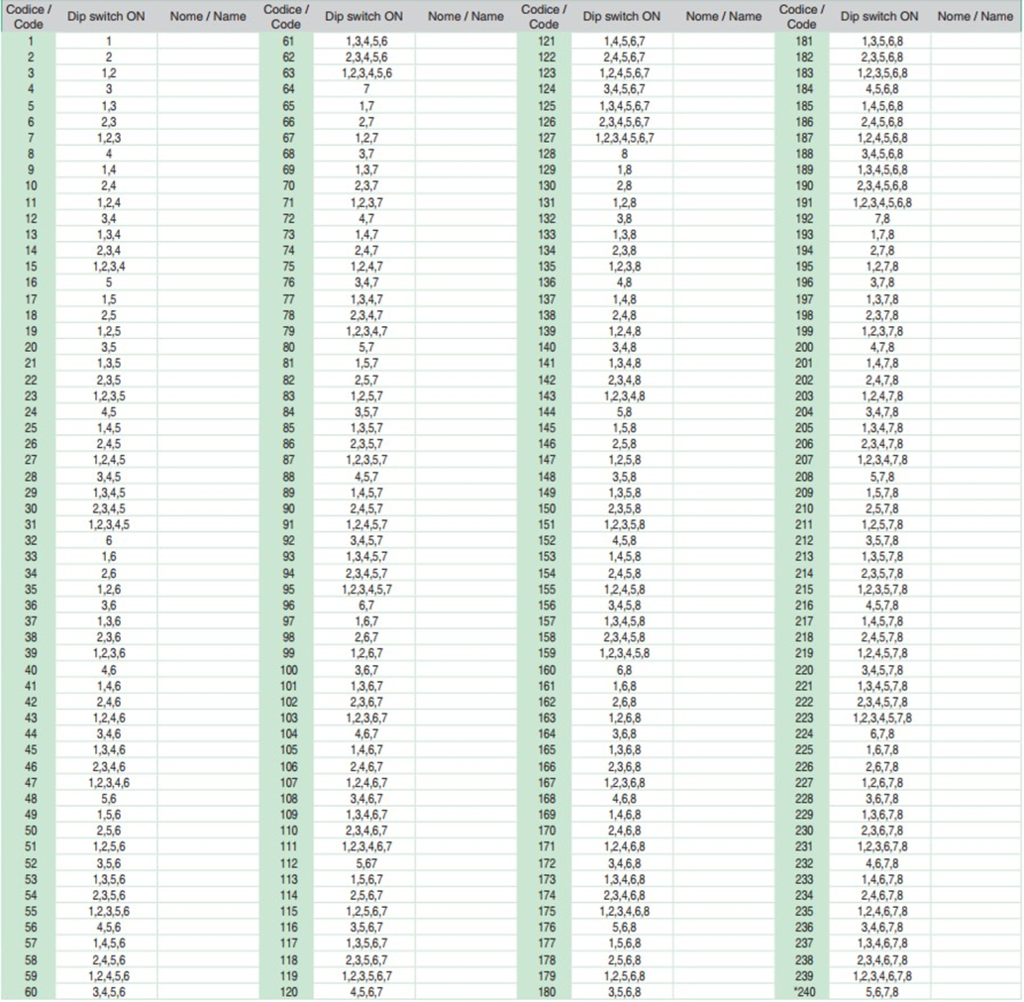Click Codice / Code header above code 61
Image resolution: width=1024 pixels, height=1002 pixels.
coord(287,16)
